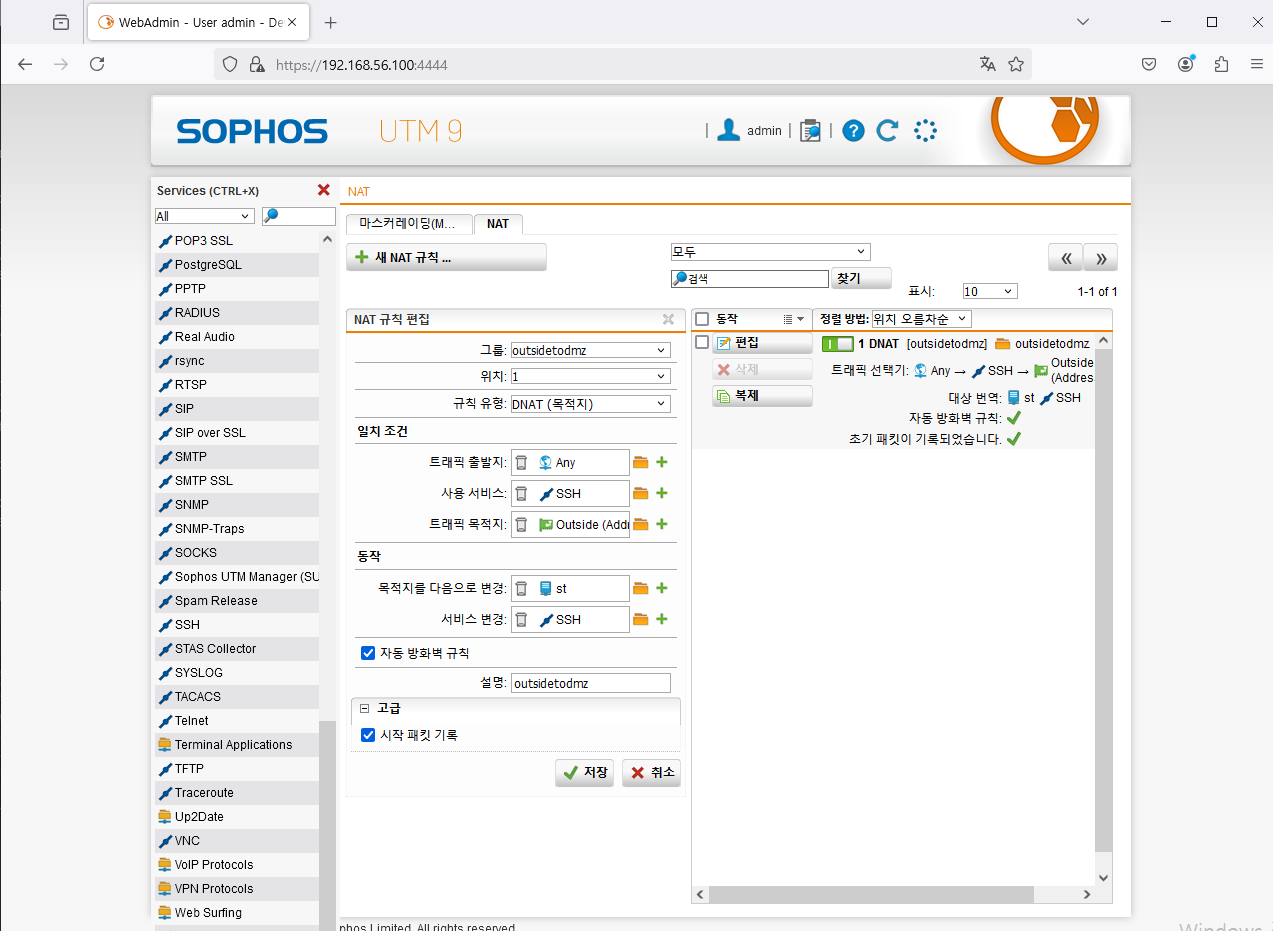
Task: Open the Firefox extensions icon
Action: (x=1221, y=64)
